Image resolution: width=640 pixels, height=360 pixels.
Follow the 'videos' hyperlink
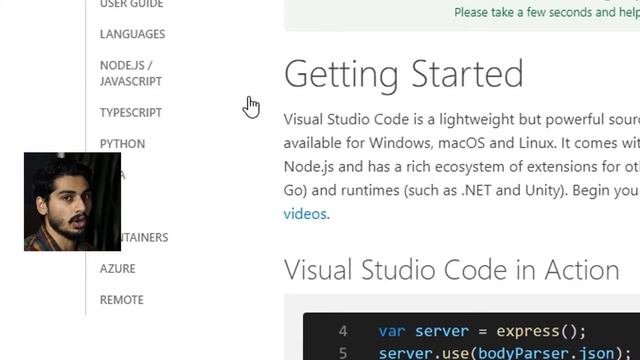305,214
